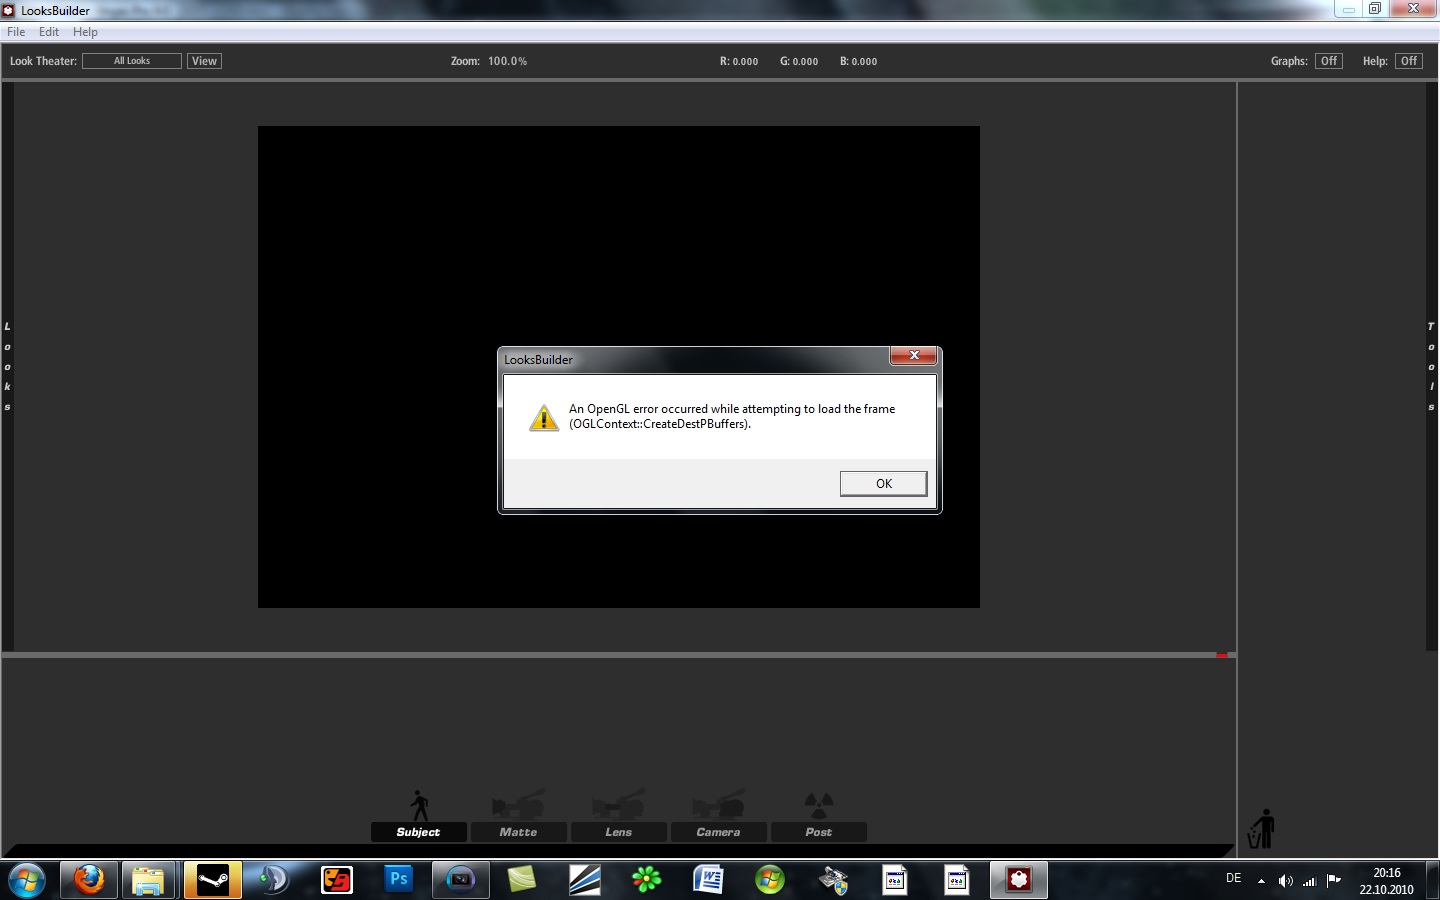Click the warning icon in error dialog
This screenshot has height=900, width=1440.
543,417
